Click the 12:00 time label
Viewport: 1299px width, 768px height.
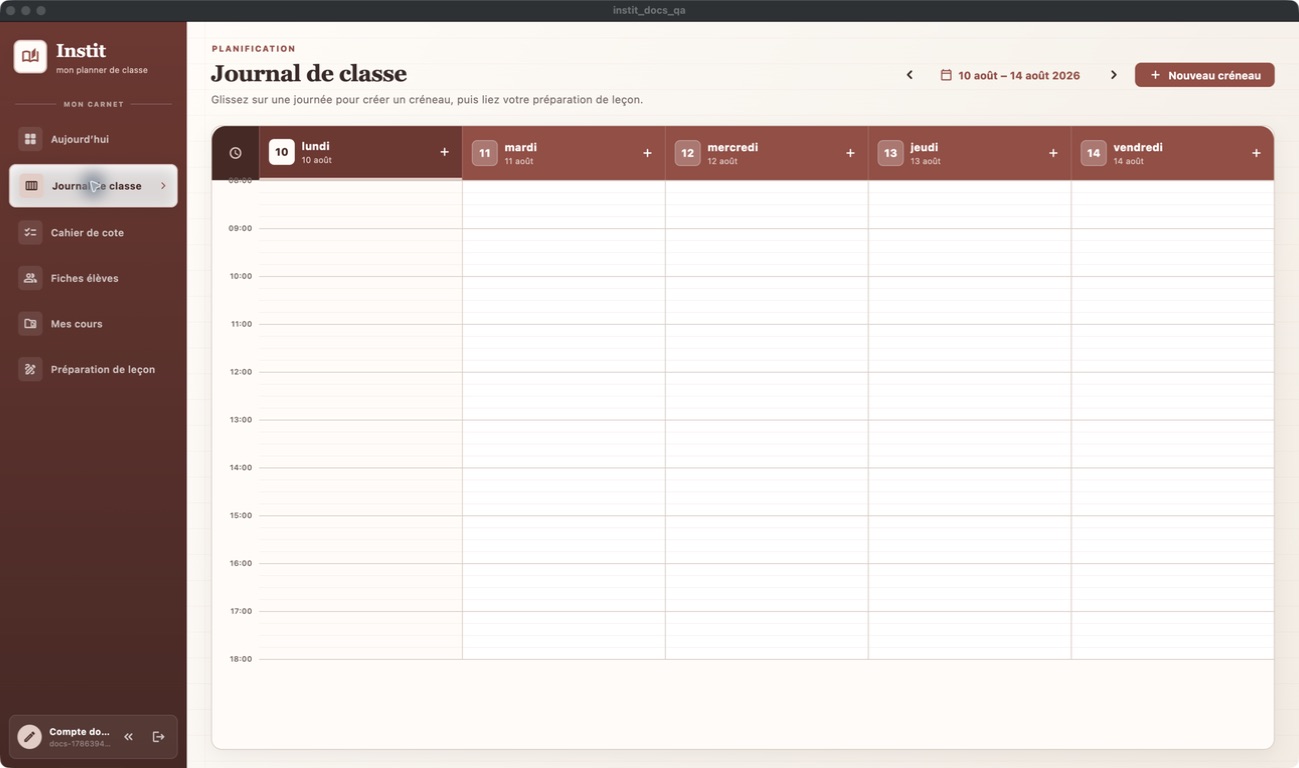click(x=240, y=372)
